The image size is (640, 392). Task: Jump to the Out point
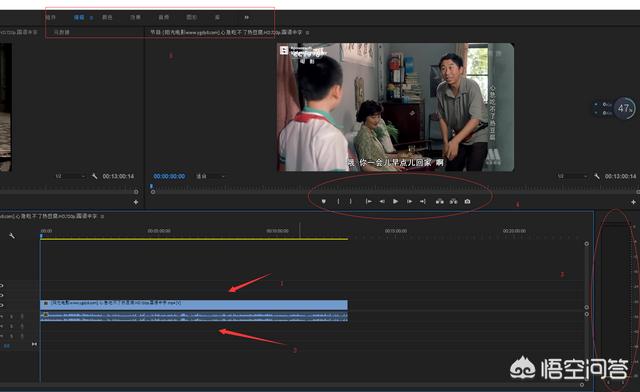[x=423, y=201]
